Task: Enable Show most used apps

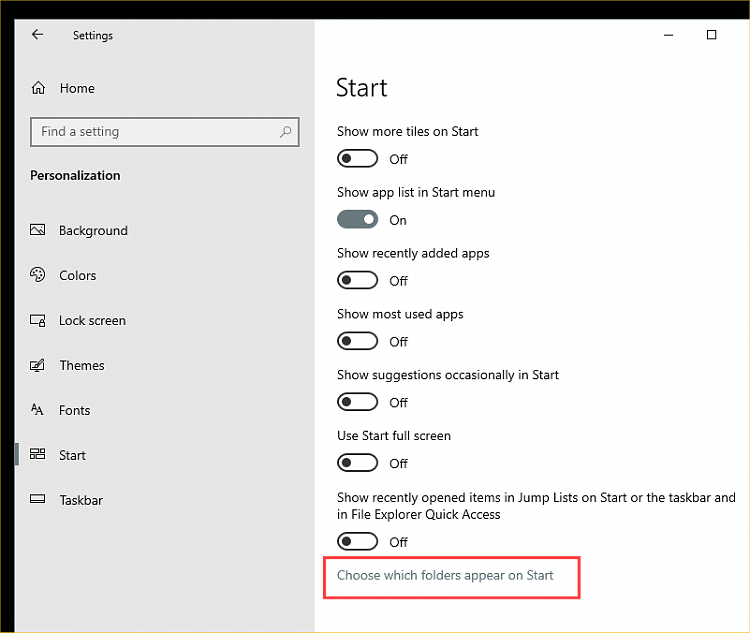Action: [x=358, y=342]
